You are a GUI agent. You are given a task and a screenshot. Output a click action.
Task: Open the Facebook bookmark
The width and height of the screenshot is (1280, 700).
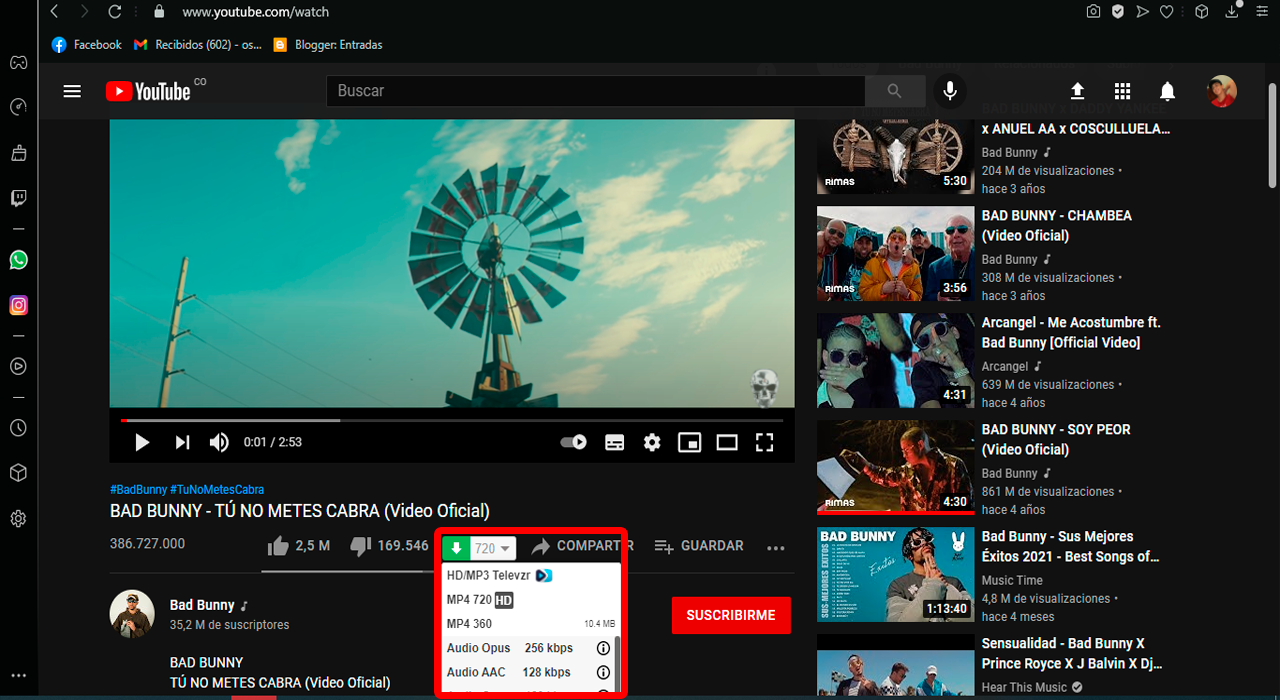87,45
